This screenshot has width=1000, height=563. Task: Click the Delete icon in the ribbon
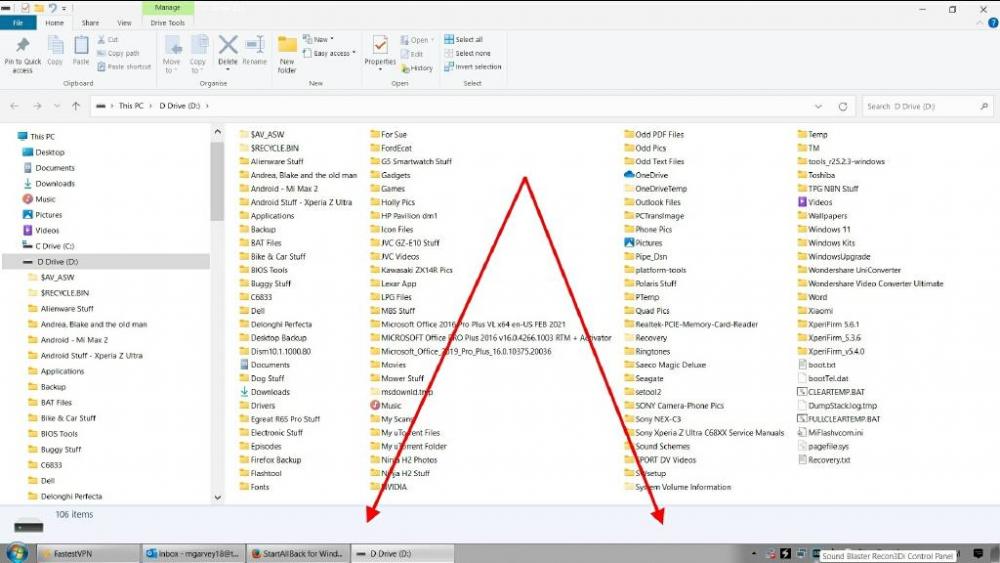coord(228,49)
